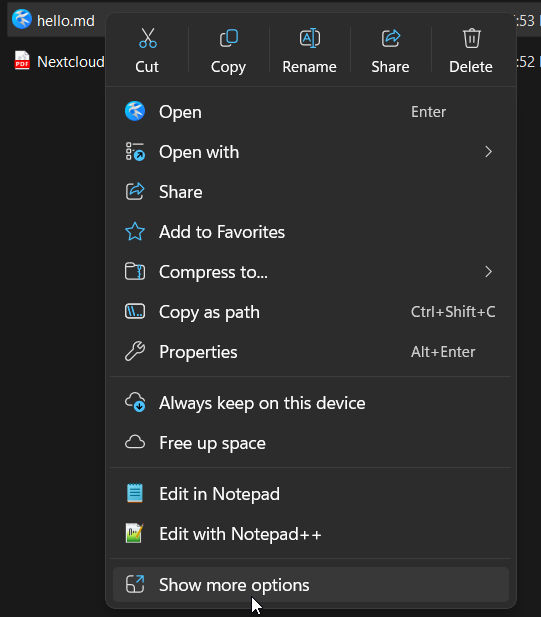Viewport: 541px width, 617px height.
Task: Click the Open entry's blue app icon
Action: pyautogui.click(x=135, y=111)
